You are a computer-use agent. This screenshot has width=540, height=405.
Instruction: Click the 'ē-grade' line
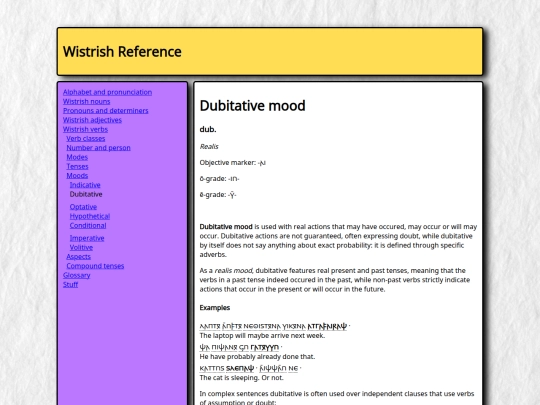(x=218, y=195)
